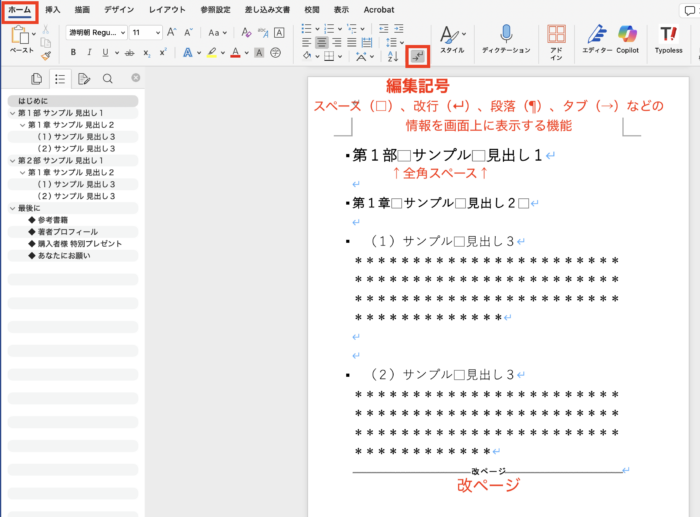Open search pane in navigation sidebar
The width and height of the screenshot is (700, 517).
(108, 79)
